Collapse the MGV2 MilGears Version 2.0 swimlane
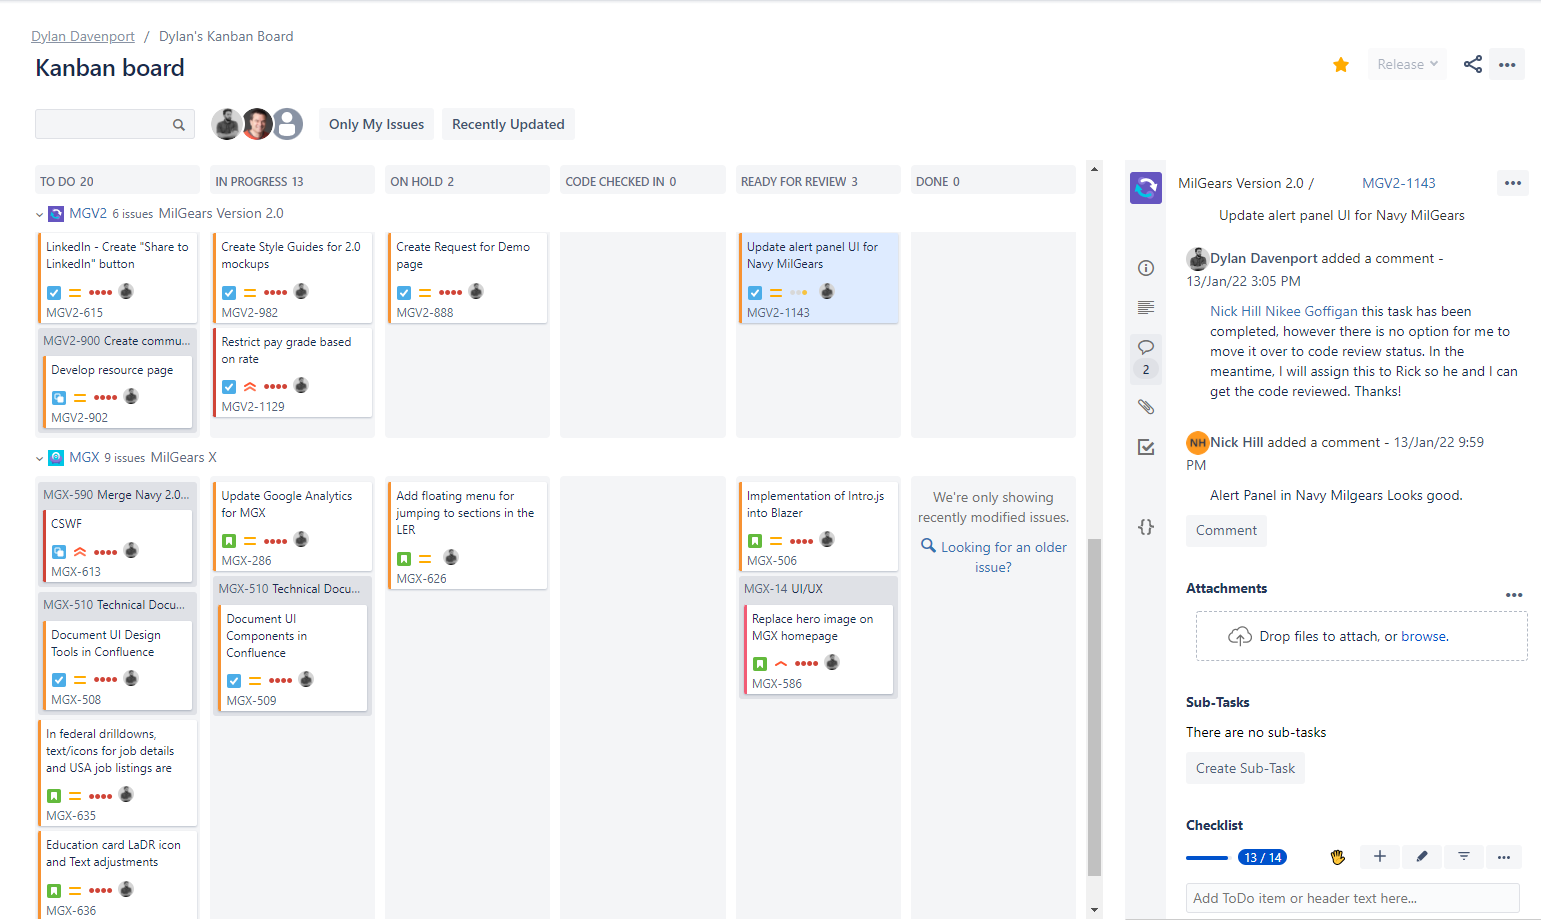 tap(40, 214)
